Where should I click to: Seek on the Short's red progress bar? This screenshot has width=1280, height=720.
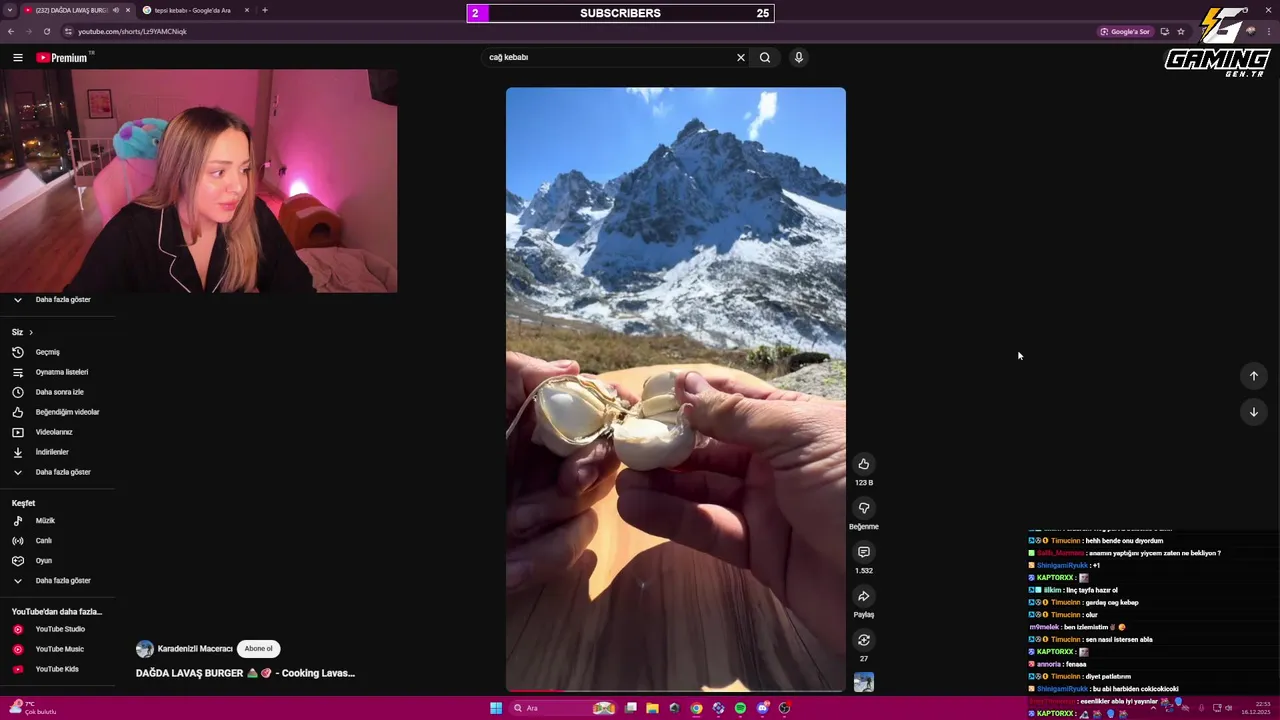(676, 690)
